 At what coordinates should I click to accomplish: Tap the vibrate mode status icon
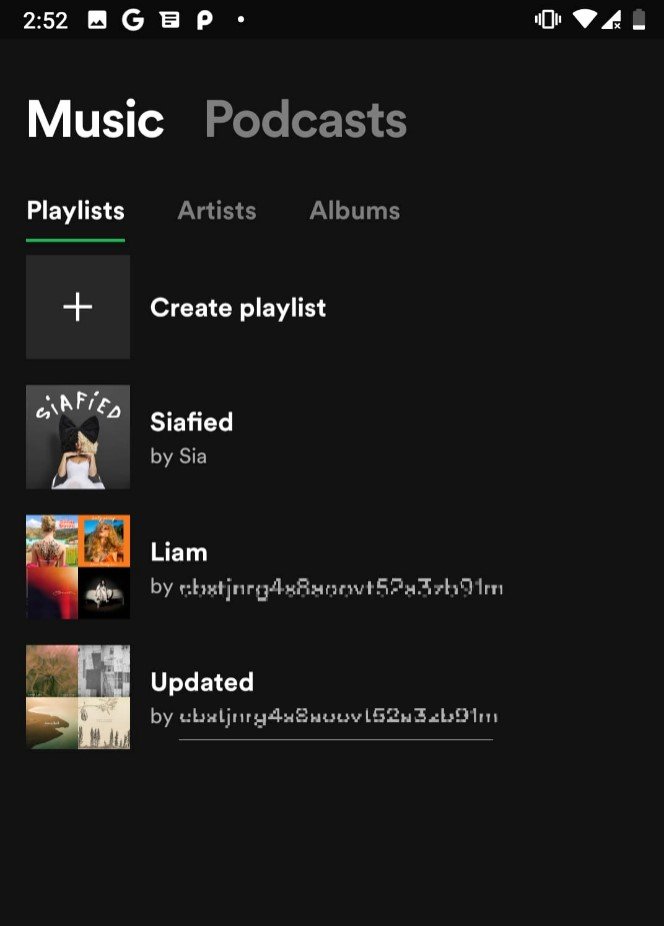pos(547,20)
